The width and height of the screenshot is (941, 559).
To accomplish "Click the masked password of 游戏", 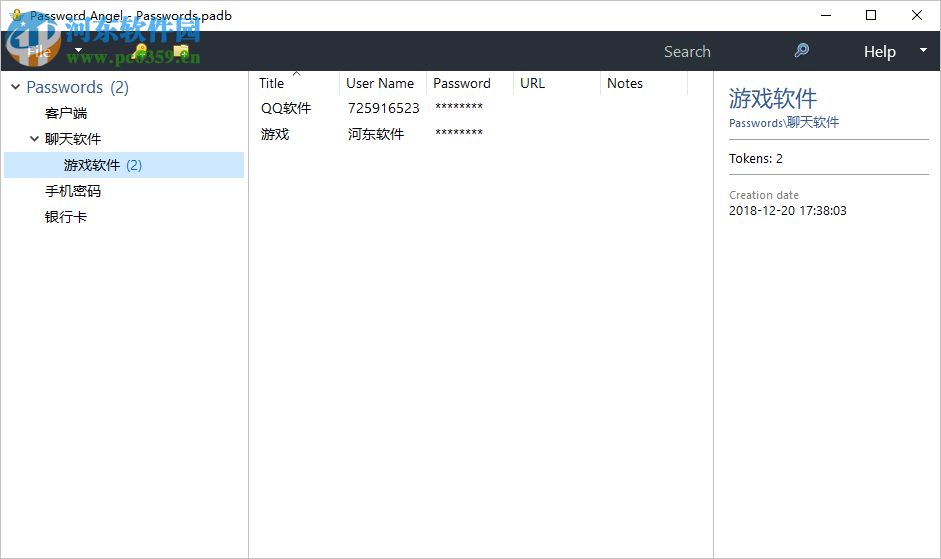I will [x=459, y=133].
